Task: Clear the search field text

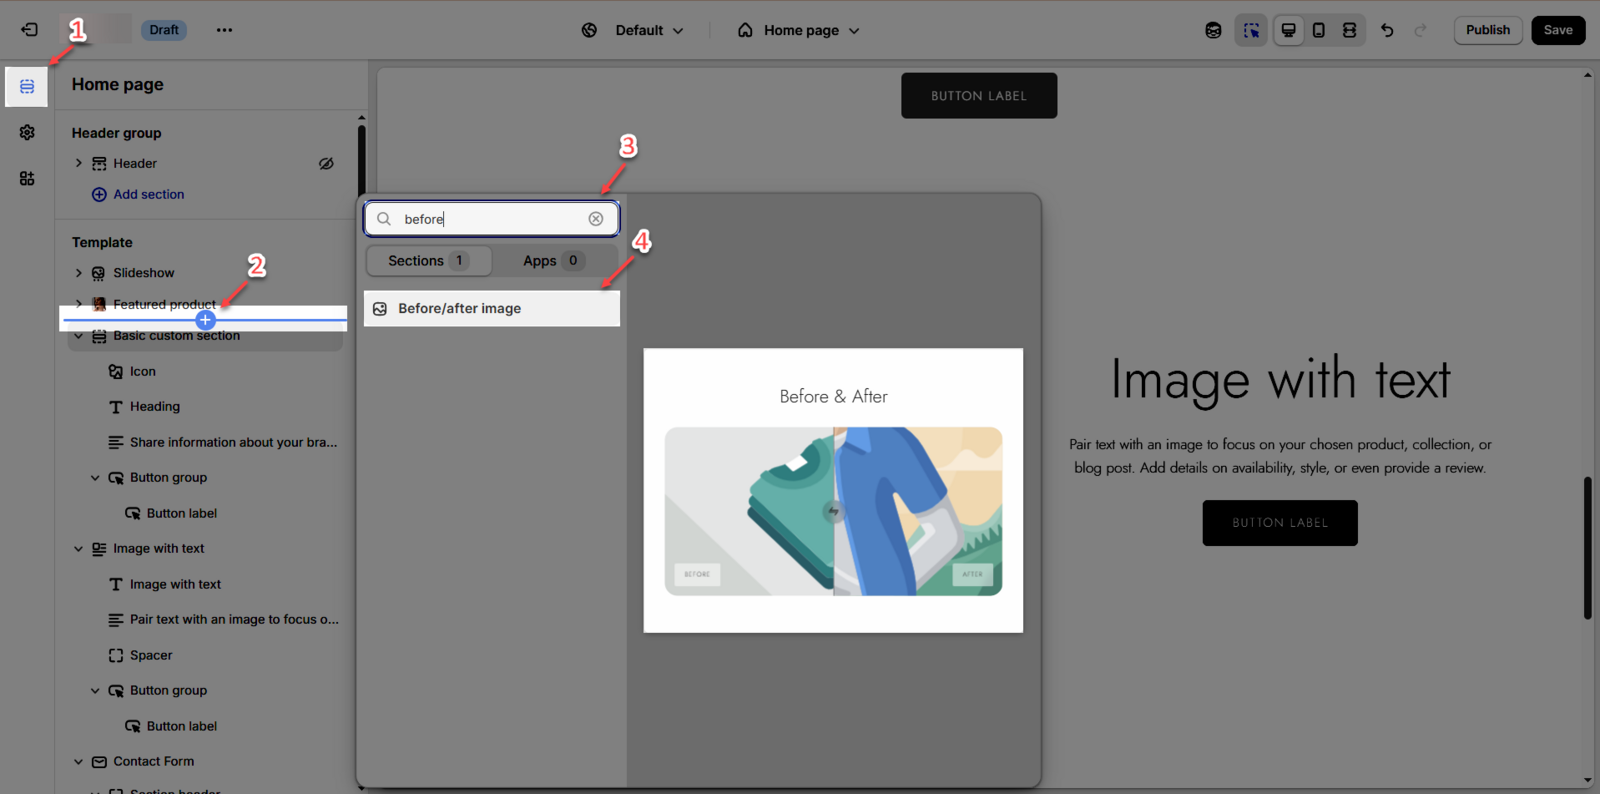Action: (596, 219)
